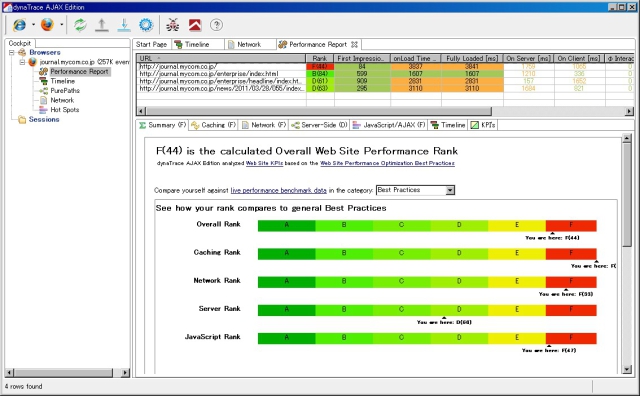Click the Cockpit panel tab
640x396 pixels.
tap(20, 43)
